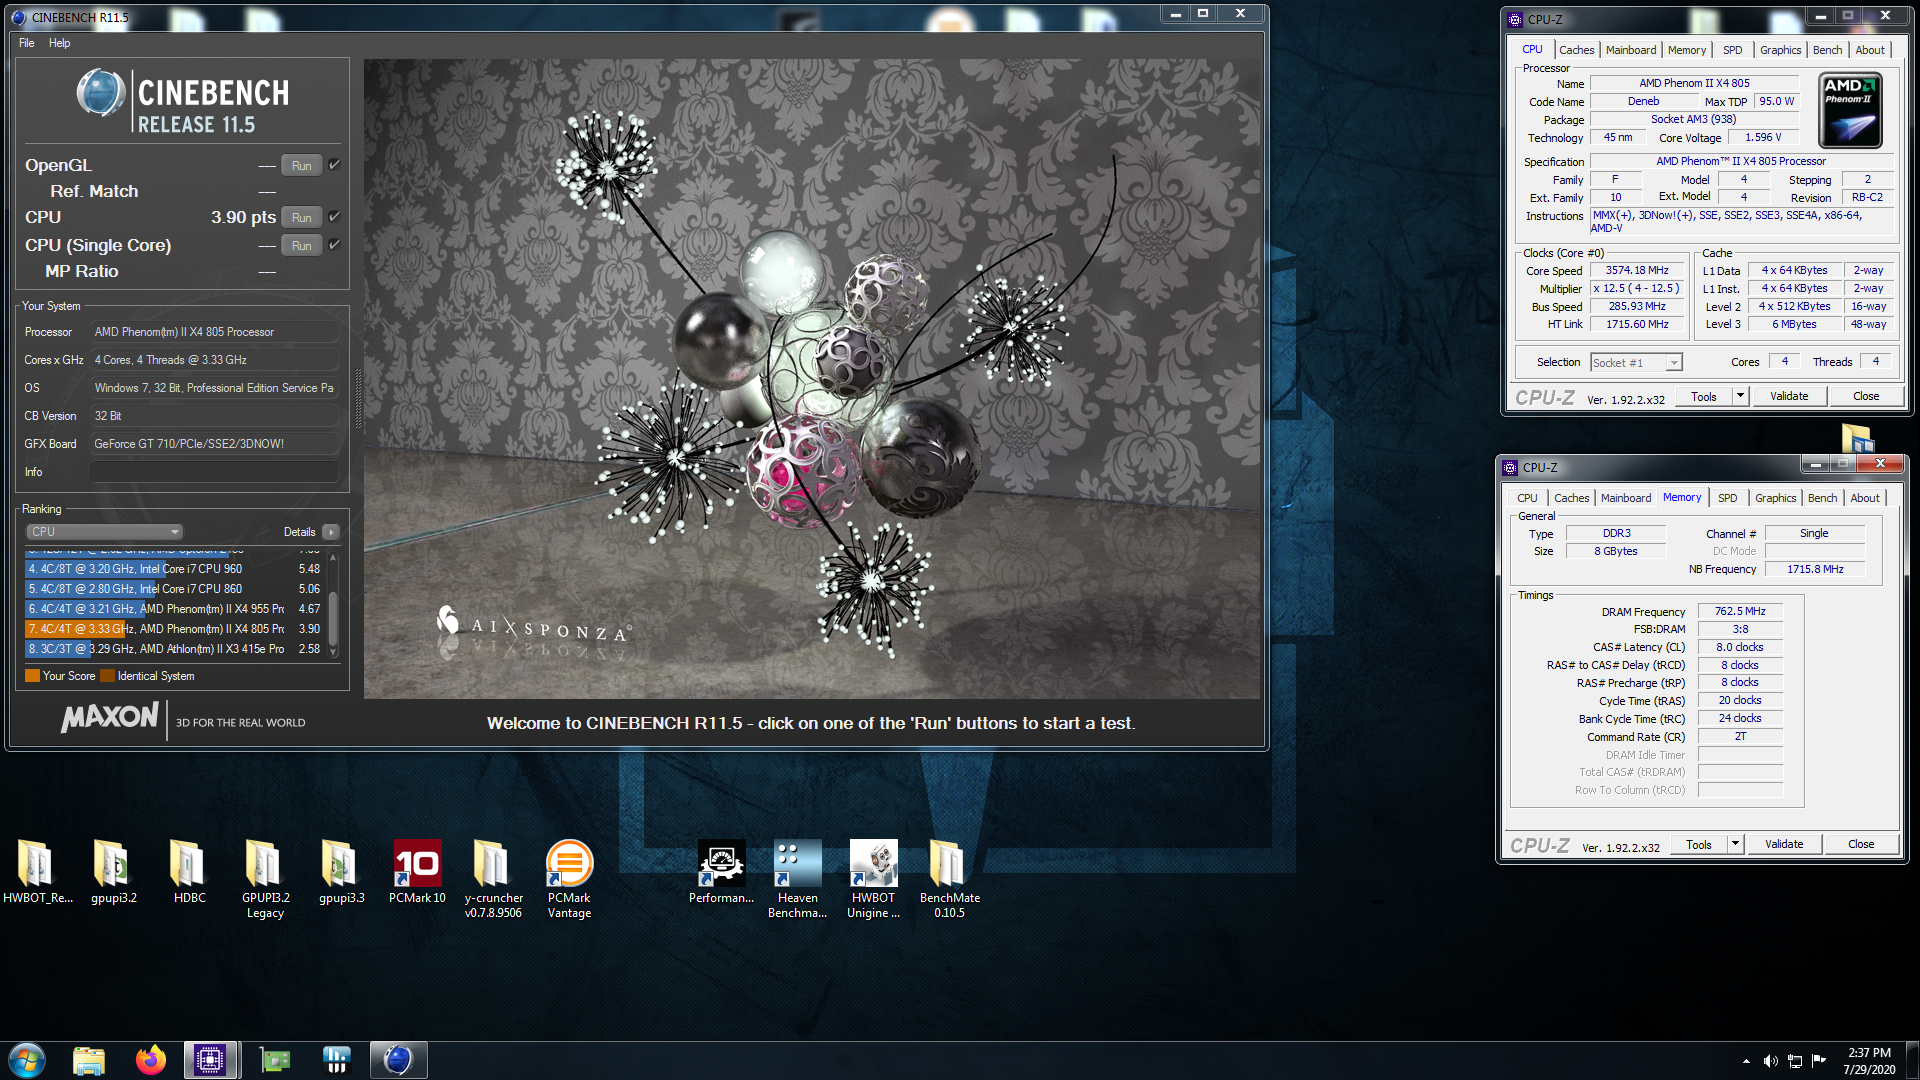Launch the Performan... desktop shortcut

tap(721, 872)
